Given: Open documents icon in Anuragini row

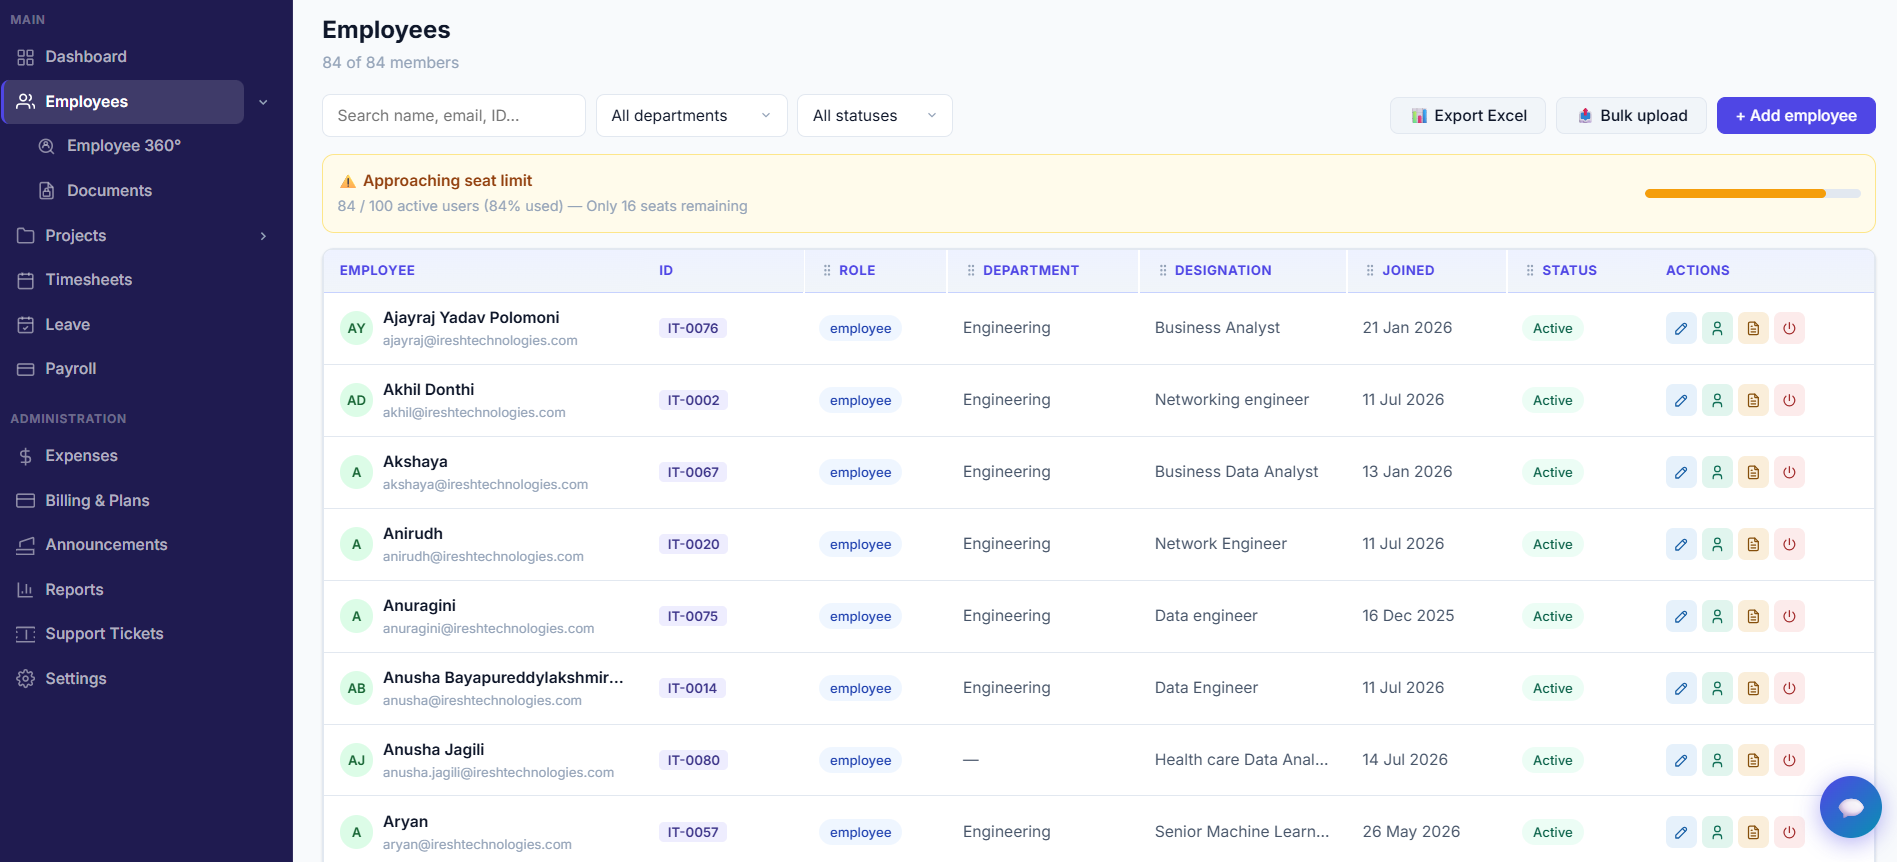Looking at the screenshot, I should (x=1753, y=616).
